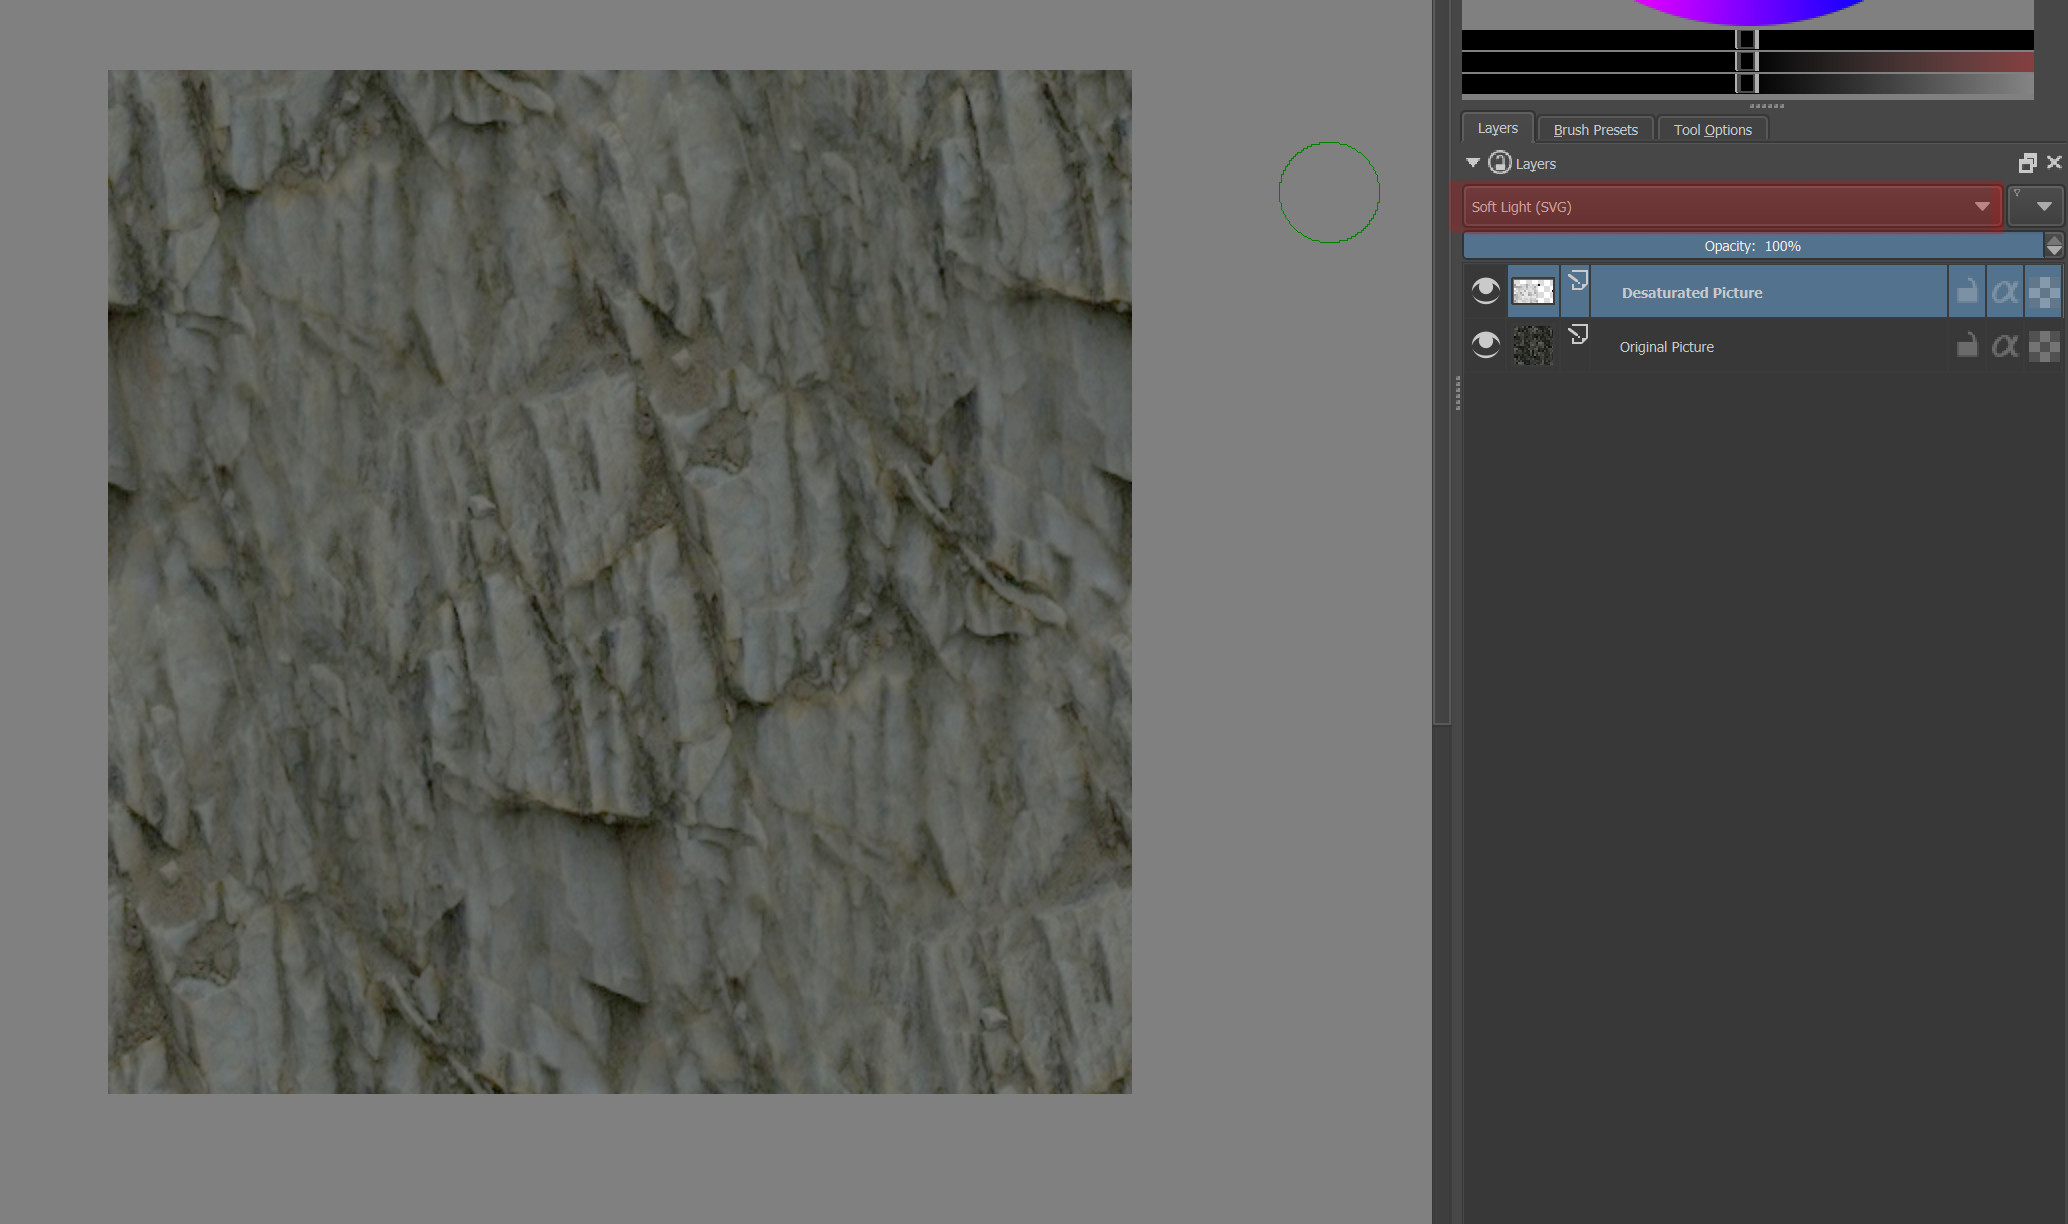Click the Layers docker lock icon
The height and width of the screenshot is (1224, 2068).
point(1499,163)
